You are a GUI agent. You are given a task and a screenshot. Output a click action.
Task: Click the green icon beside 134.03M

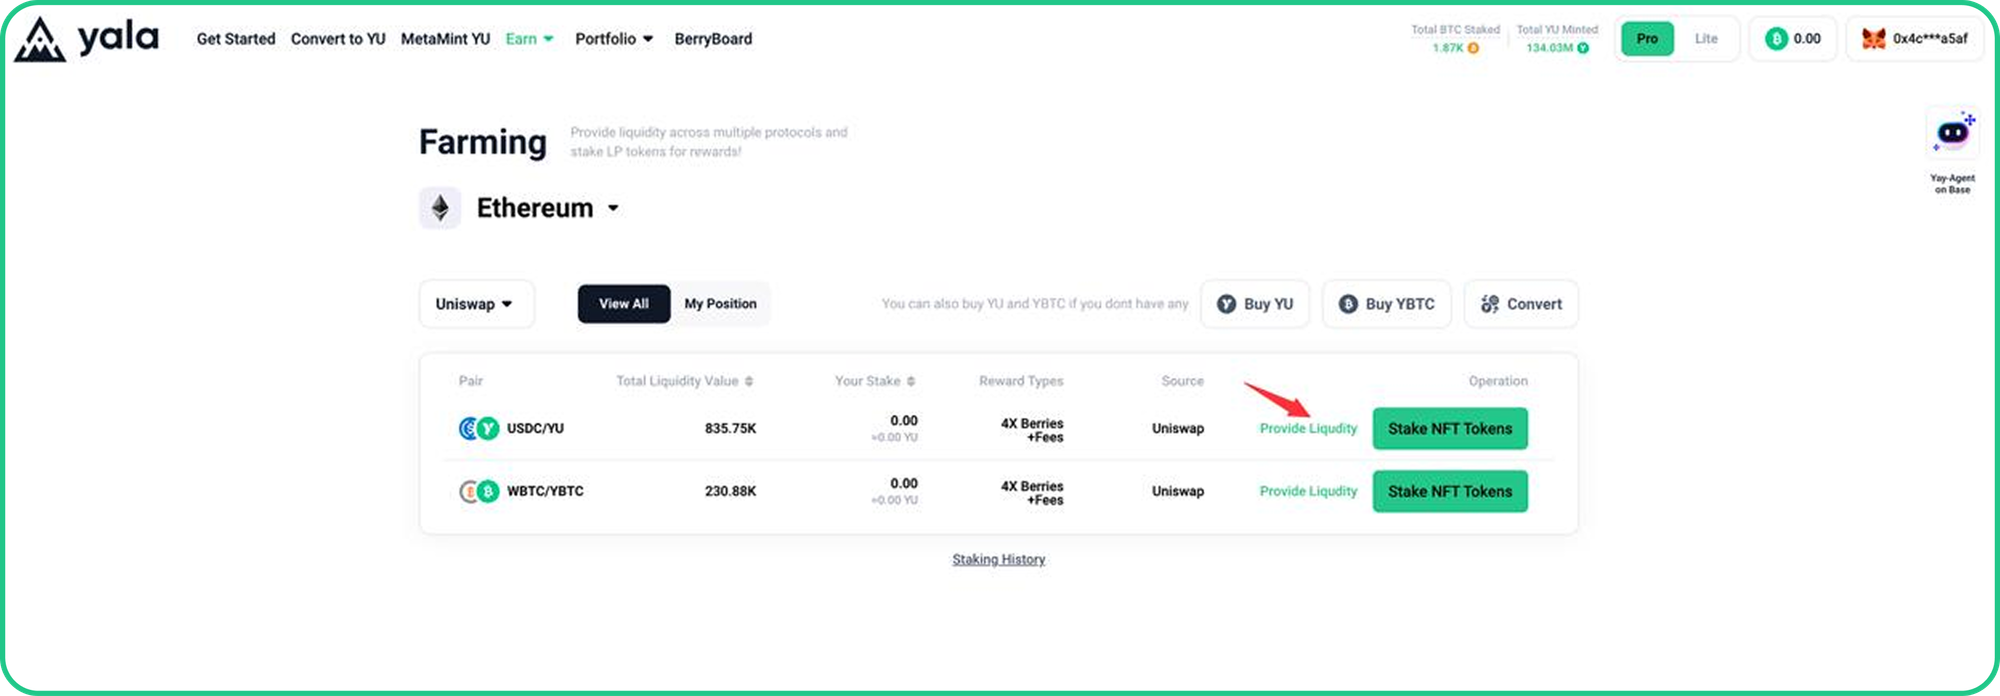tap(1583, 48)
